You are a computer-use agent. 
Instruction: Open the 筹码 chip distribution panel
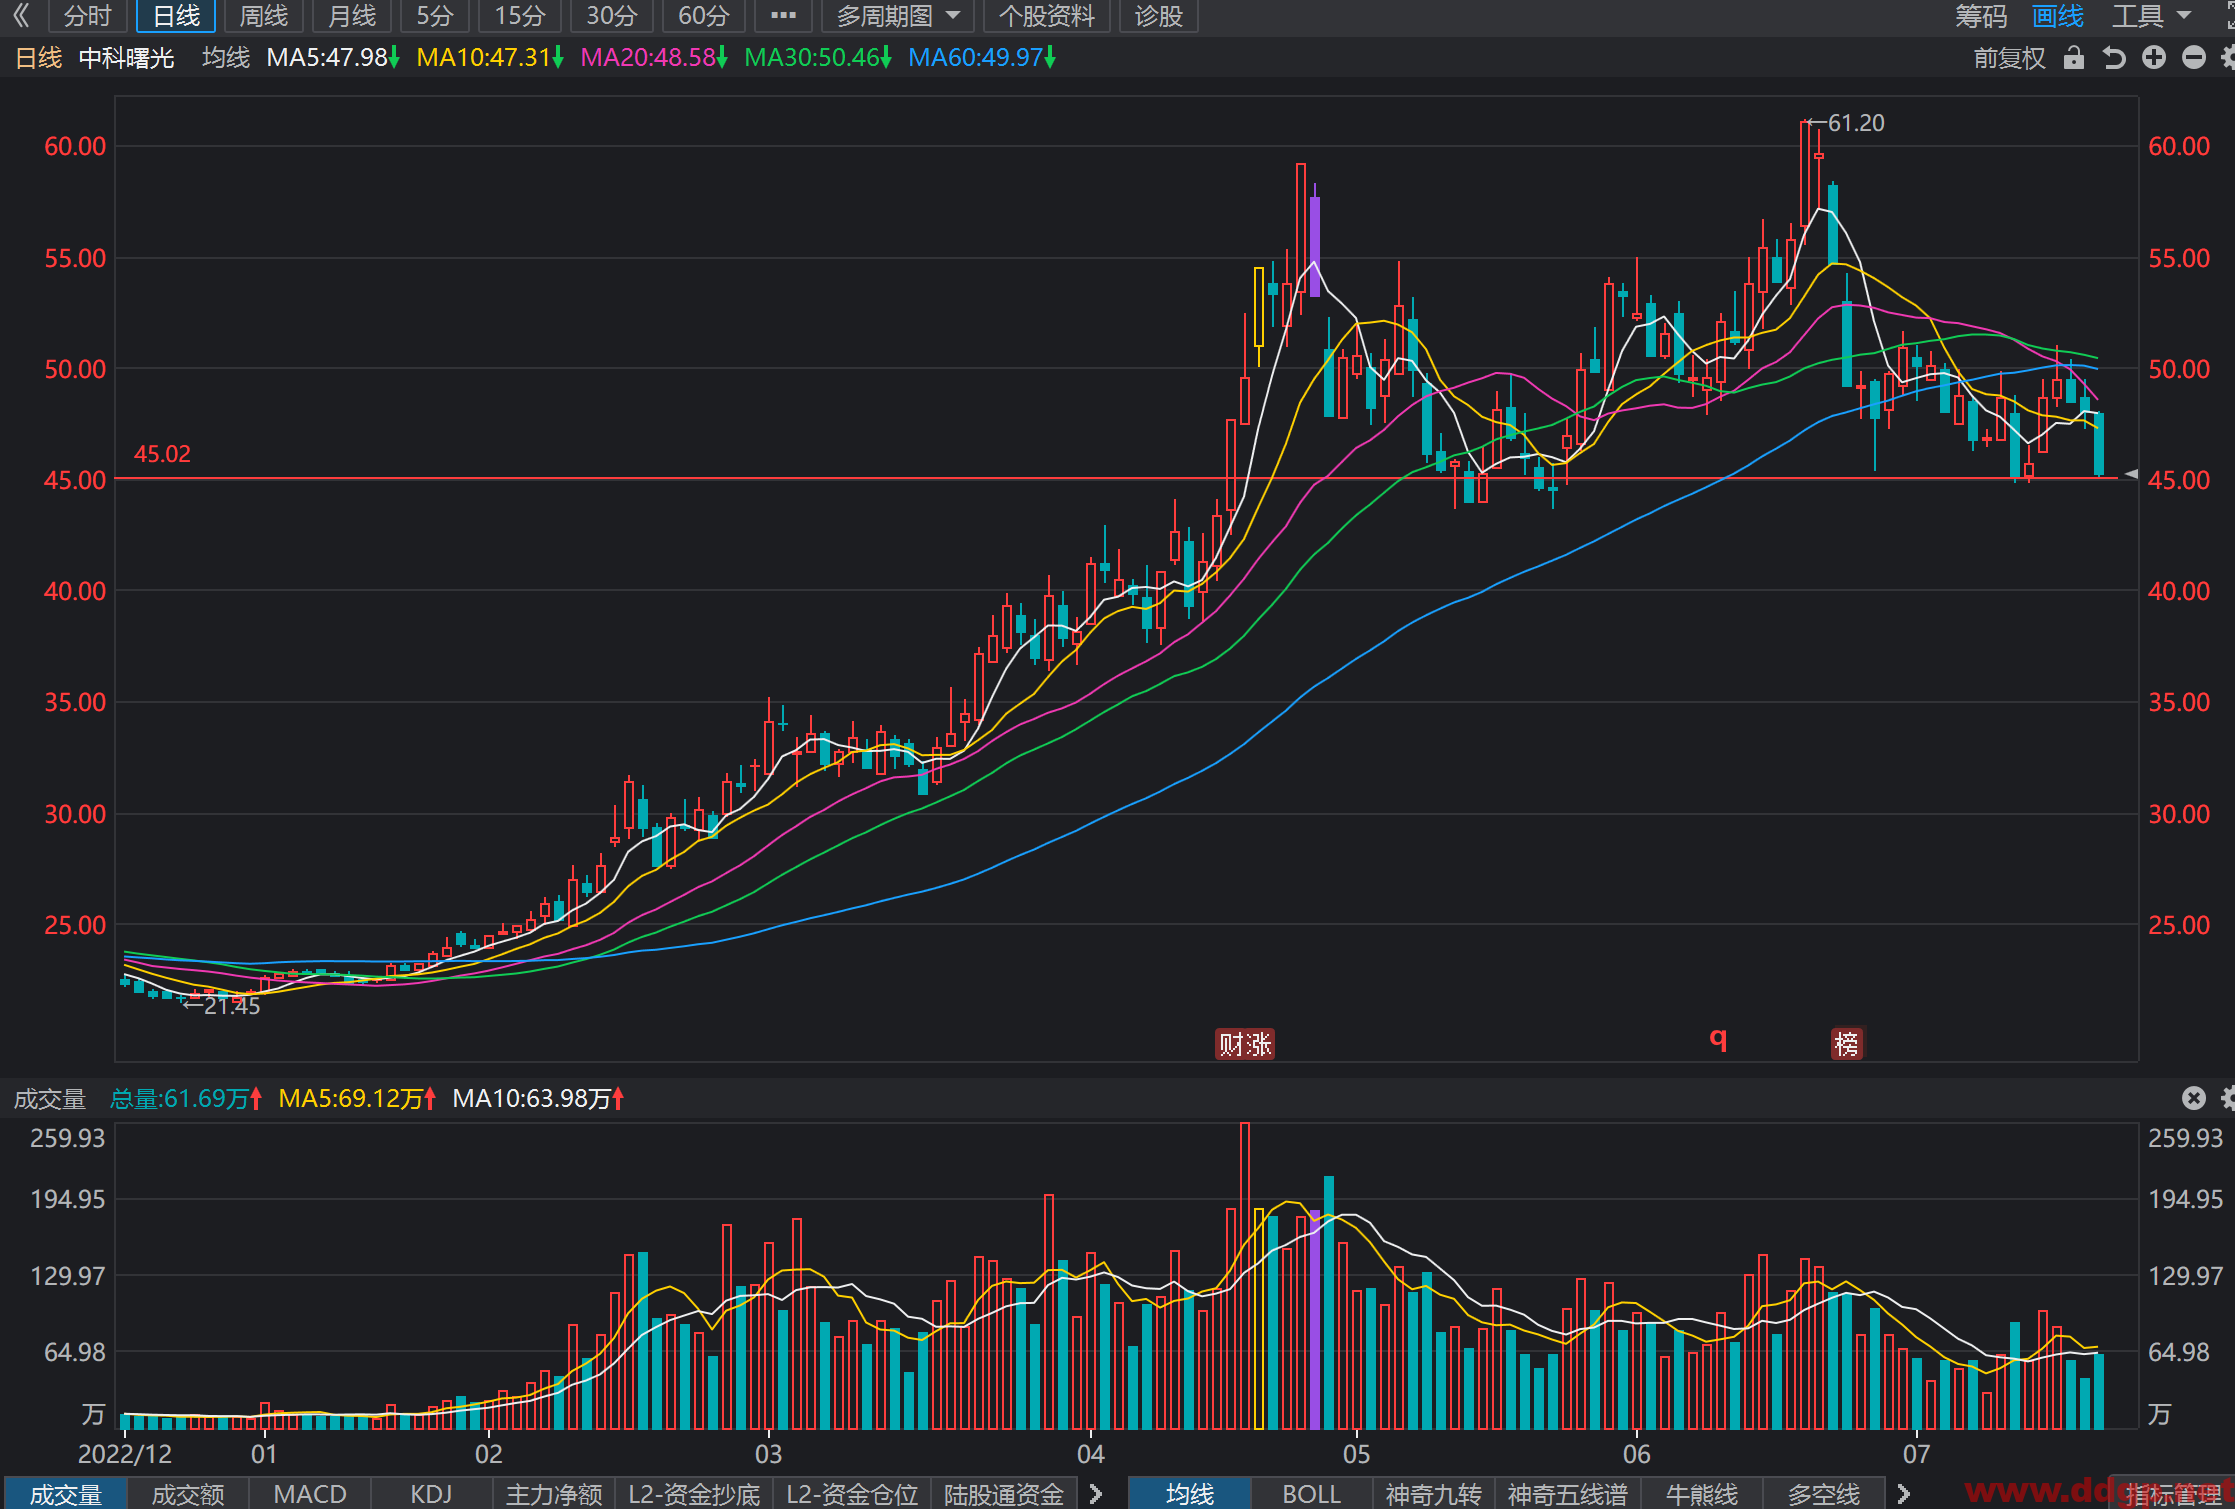click(x=1981, y=16)
